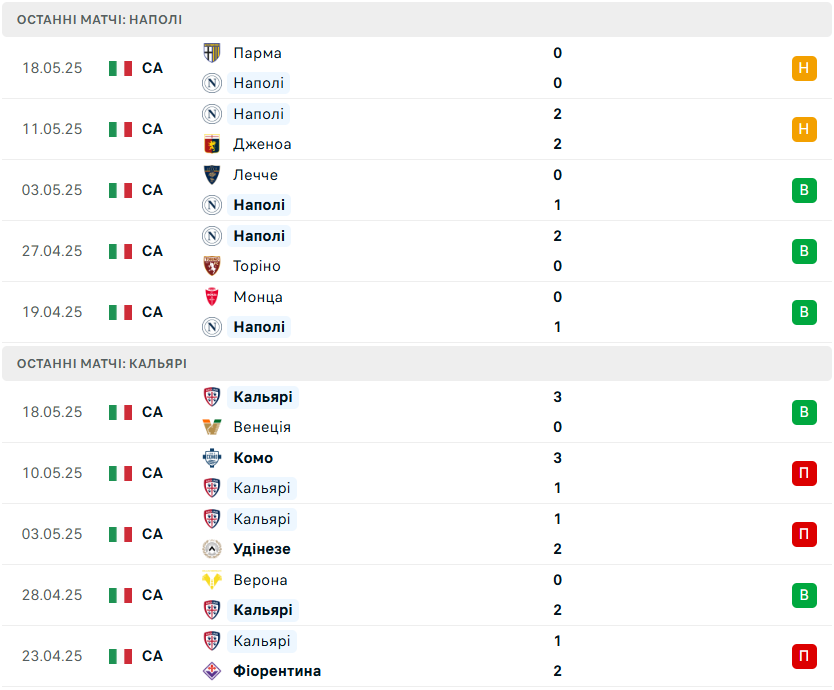The width and height of the screenshot is (834, 690).
Task: Click the draw badge for Parma–Napoli match
Action: tap(804, 68)
